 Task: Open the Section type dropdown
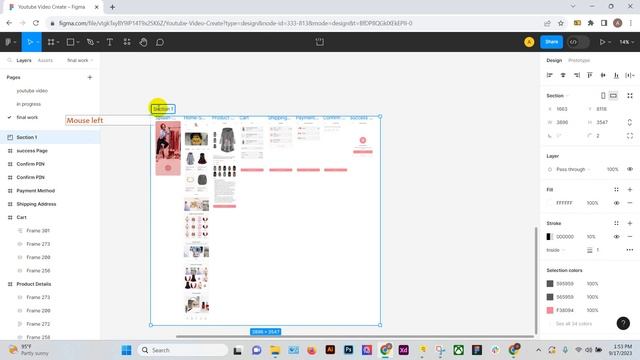(558, 96)
